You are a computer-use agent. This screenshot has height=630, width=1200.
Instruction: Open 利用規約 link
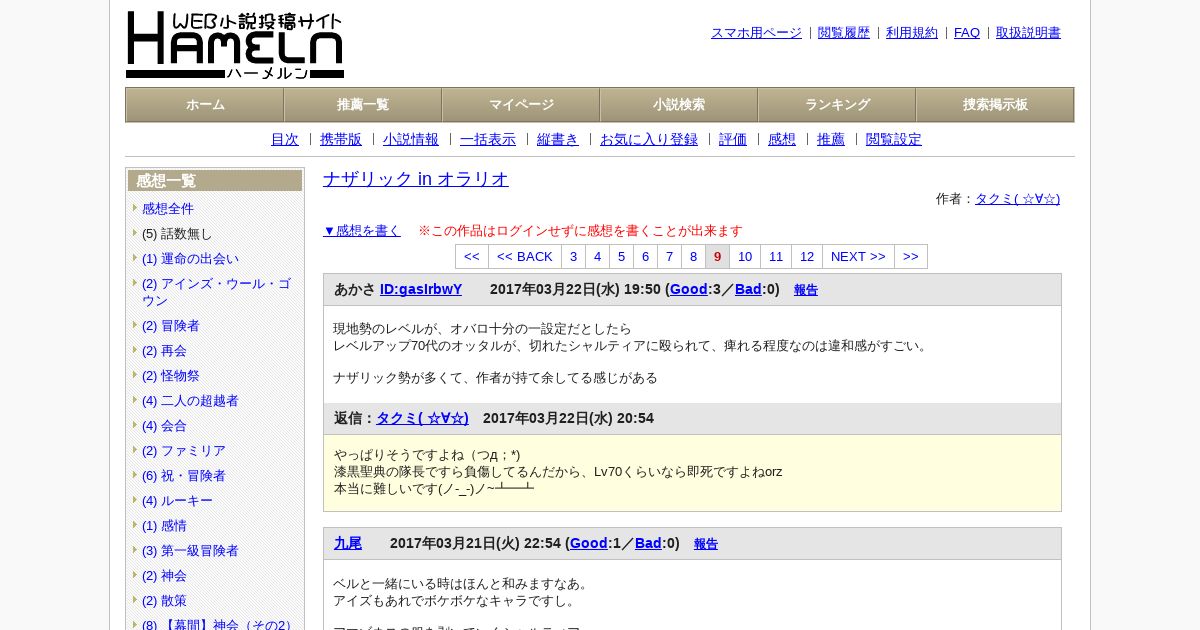click(912, 33)
